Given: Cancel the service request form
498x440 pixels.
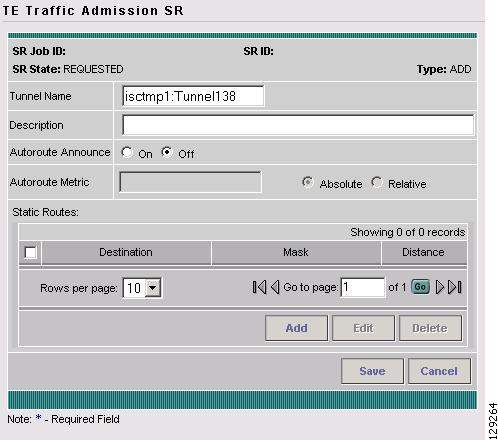Looking at the screenshot, I should tap(439, 371).
